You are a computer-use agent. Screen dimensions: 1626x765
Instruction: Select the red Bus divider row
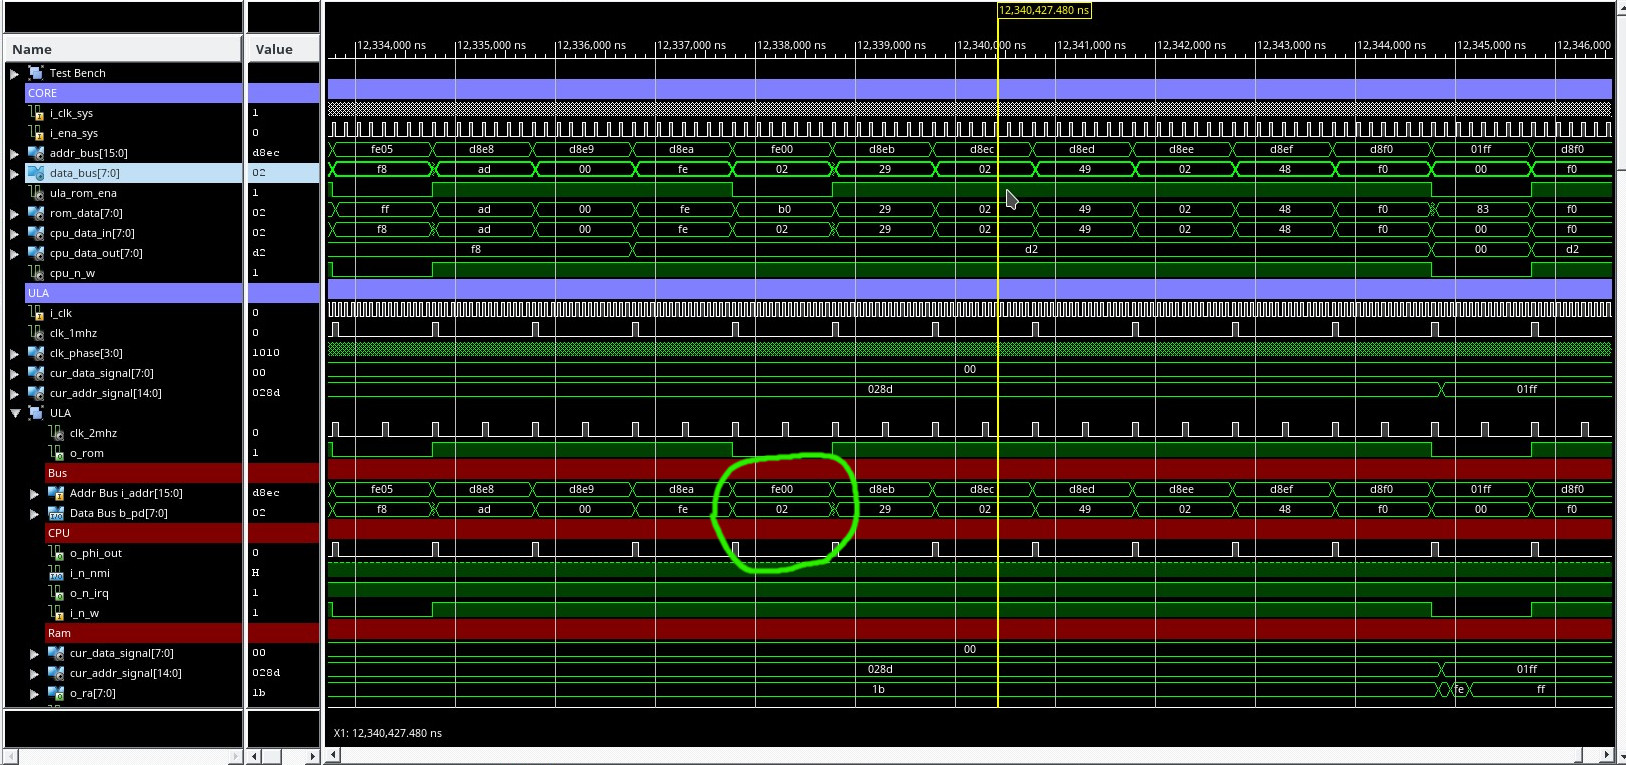[143, 473]
